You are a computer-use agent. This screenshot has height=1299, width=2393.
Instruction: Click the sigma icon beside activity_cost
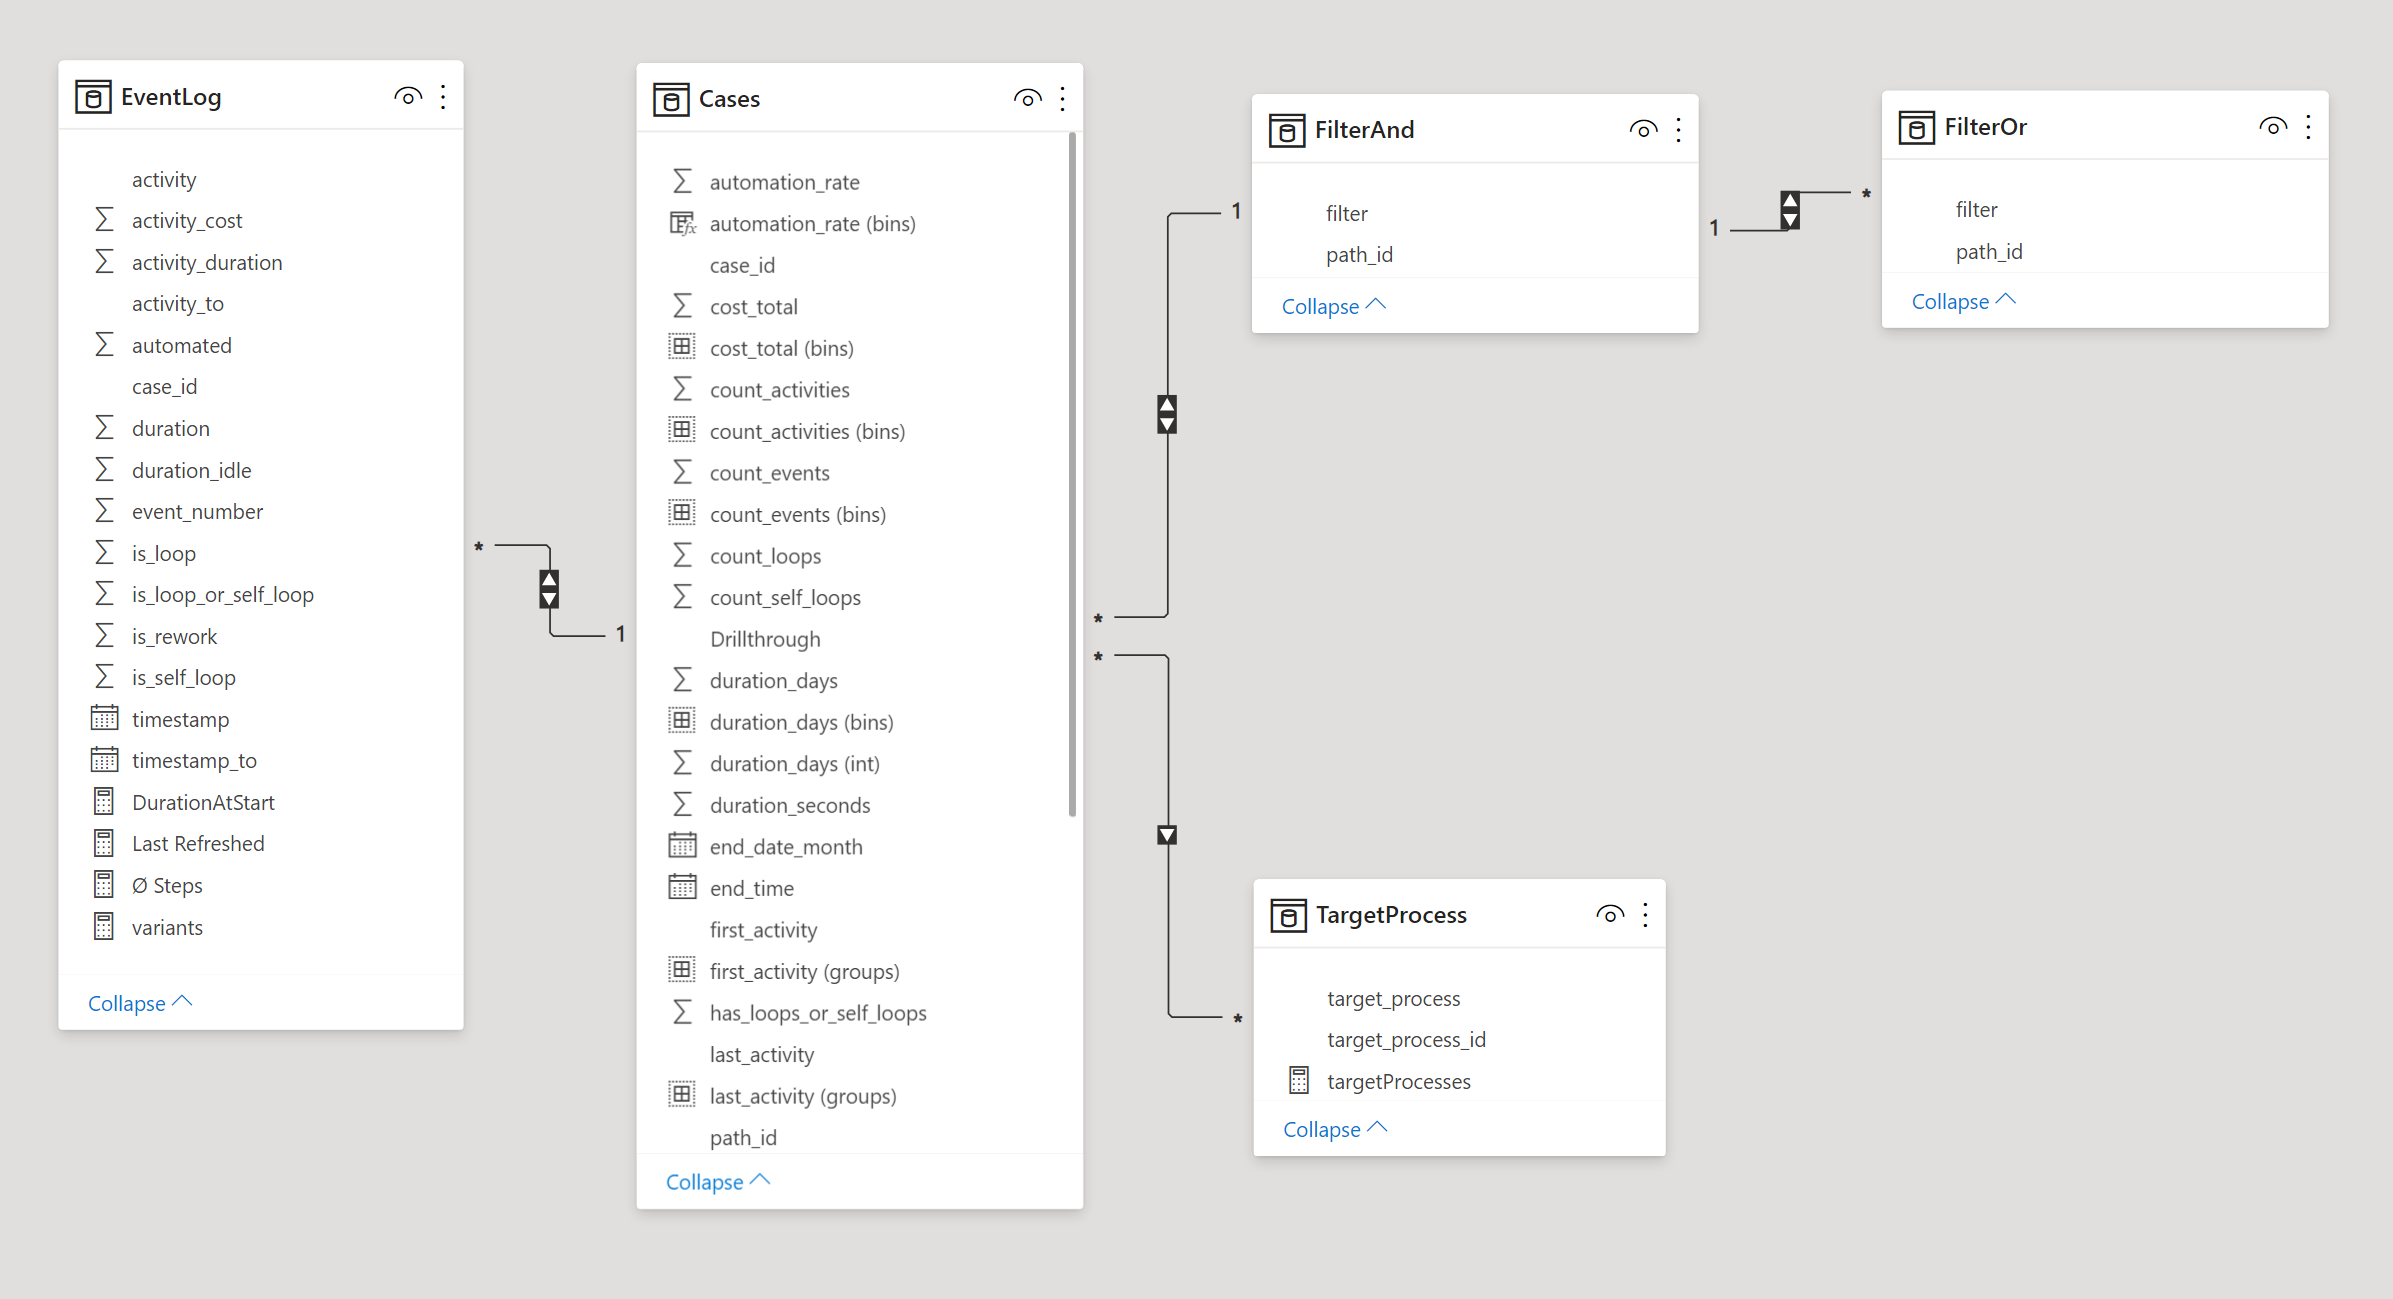[104, 220]
